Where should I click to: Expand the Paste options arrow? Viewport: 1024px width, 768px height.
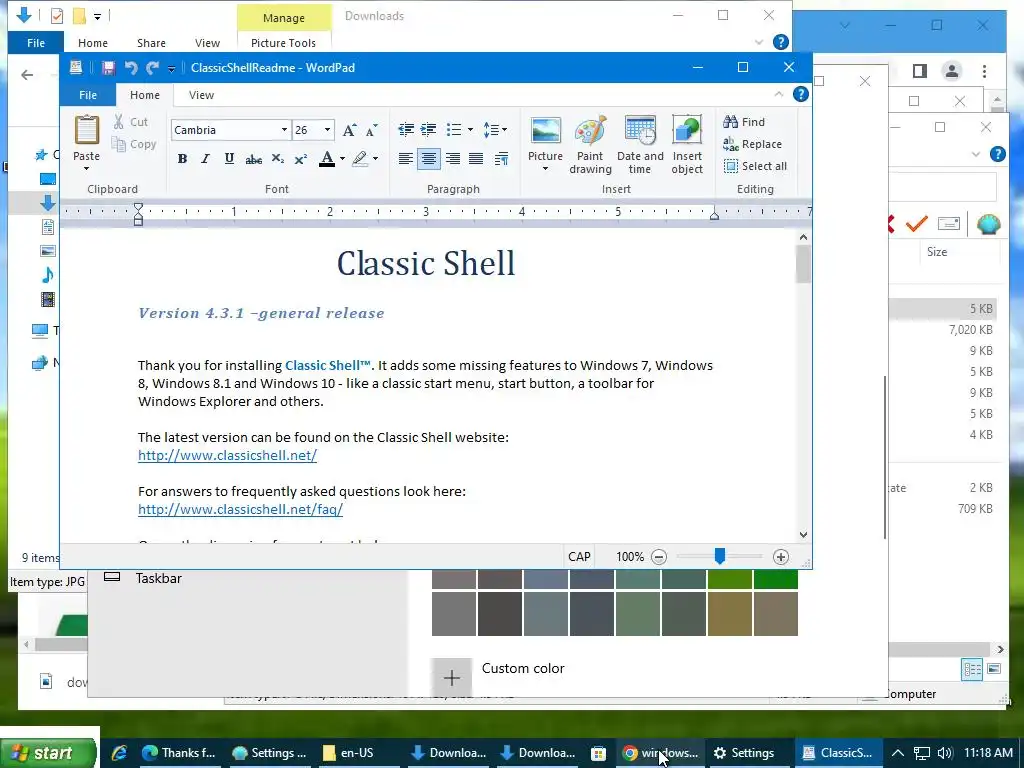click(86, 168)
